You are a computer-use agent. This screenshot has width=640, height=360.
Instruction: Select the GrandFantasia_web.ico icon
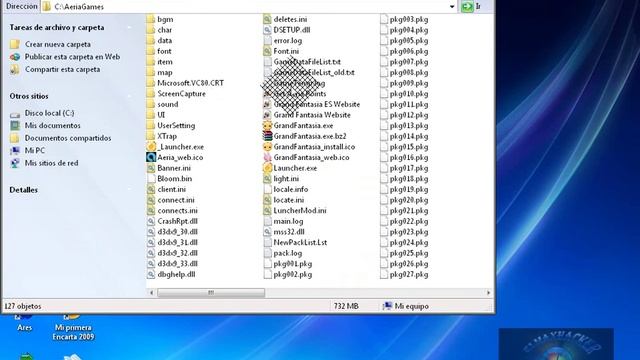tap(267, 157)
